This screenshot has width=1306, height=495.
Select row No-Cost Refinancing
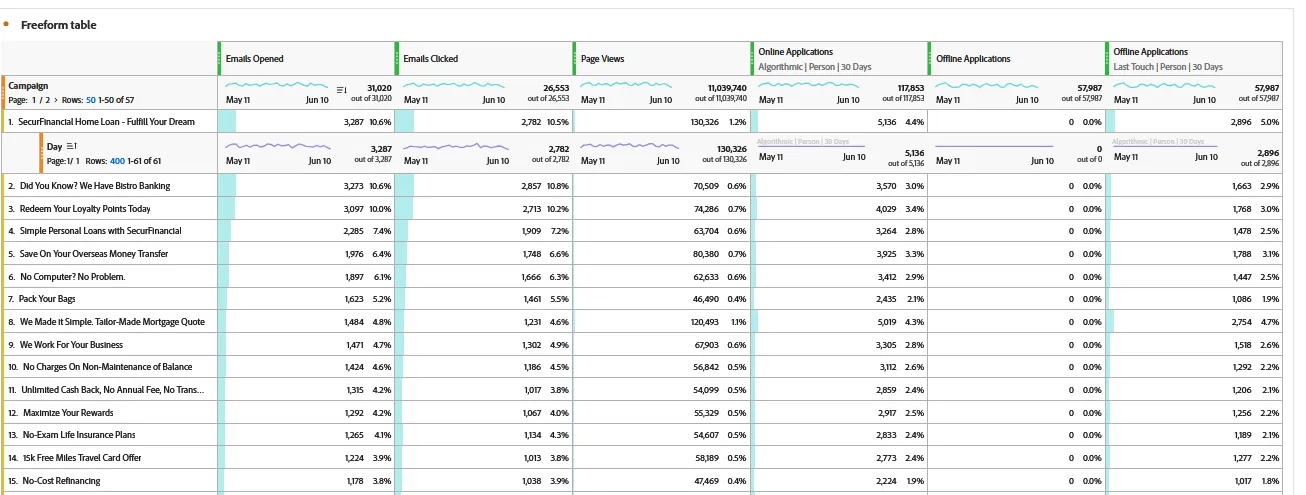(111, 481)
